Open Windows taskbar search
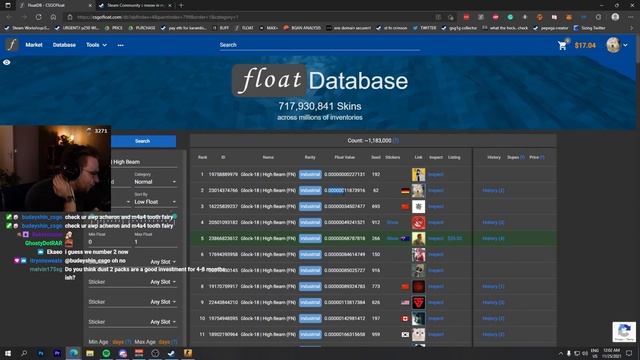640x360 pixels. 24,353
